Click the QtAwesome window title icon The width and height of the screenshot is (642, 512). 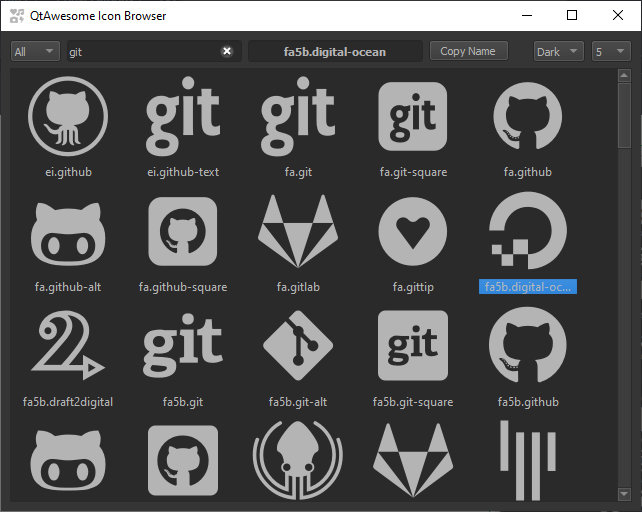[x=17, y=16]
